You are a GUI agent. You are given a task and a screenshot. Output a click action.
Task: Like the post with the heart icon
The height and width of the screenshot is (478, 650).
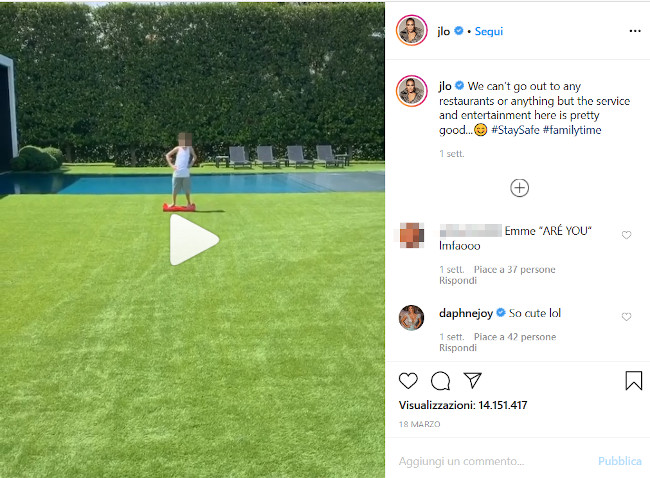coord(408,381)
